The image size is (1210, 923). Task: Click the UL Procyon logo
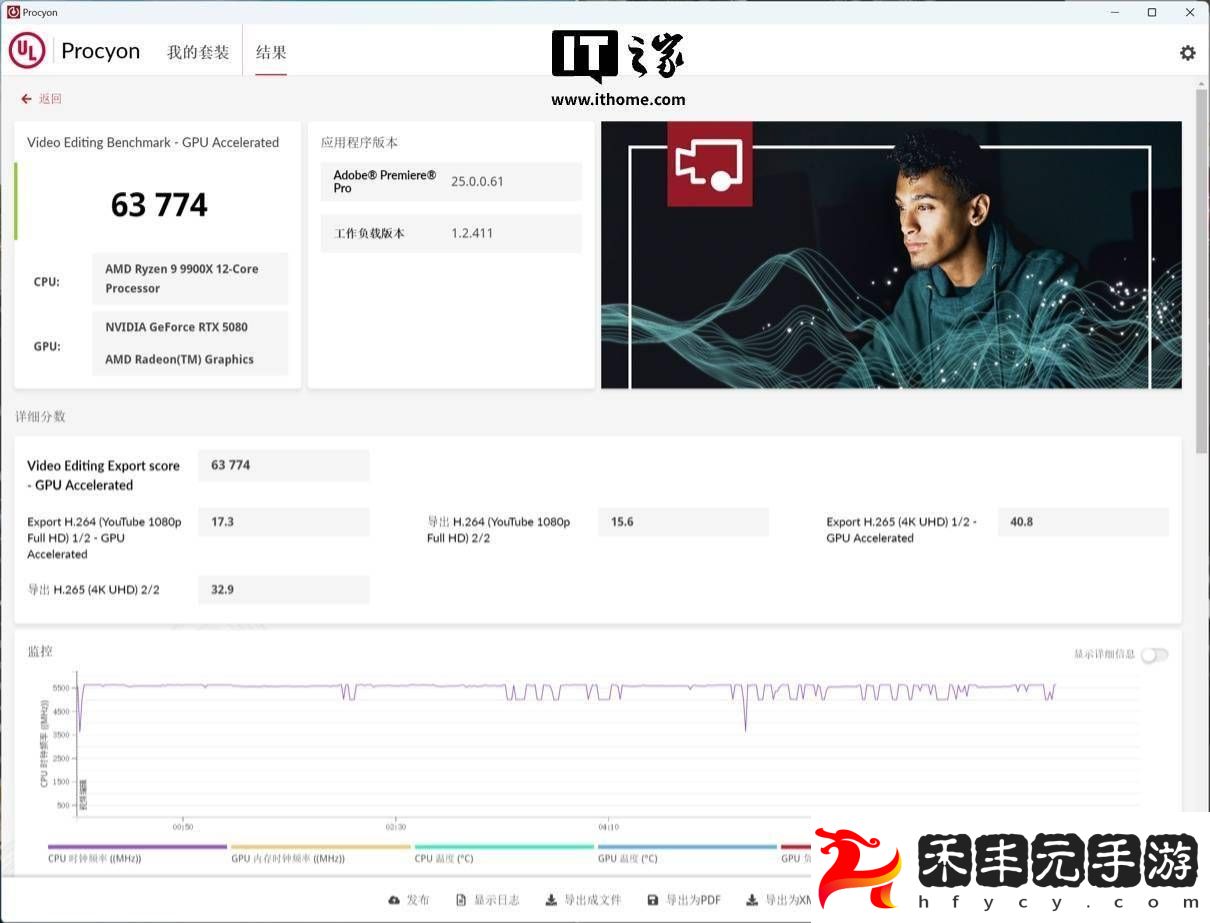(x=27, y=51)
